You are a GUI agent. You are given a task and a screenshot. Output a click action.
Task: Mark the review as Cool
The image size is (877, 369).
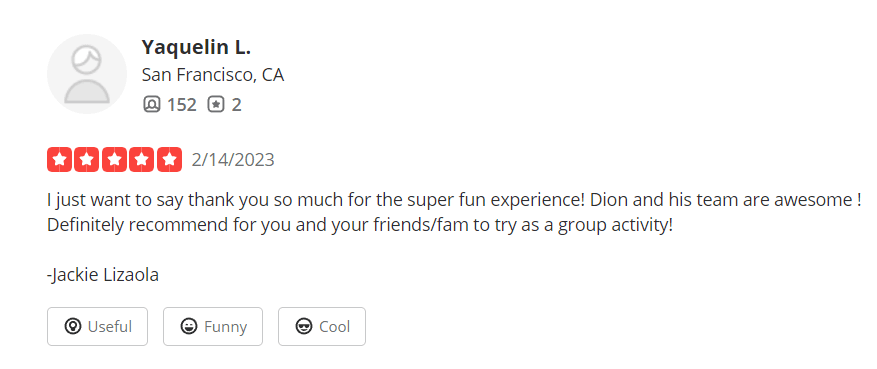322,327
